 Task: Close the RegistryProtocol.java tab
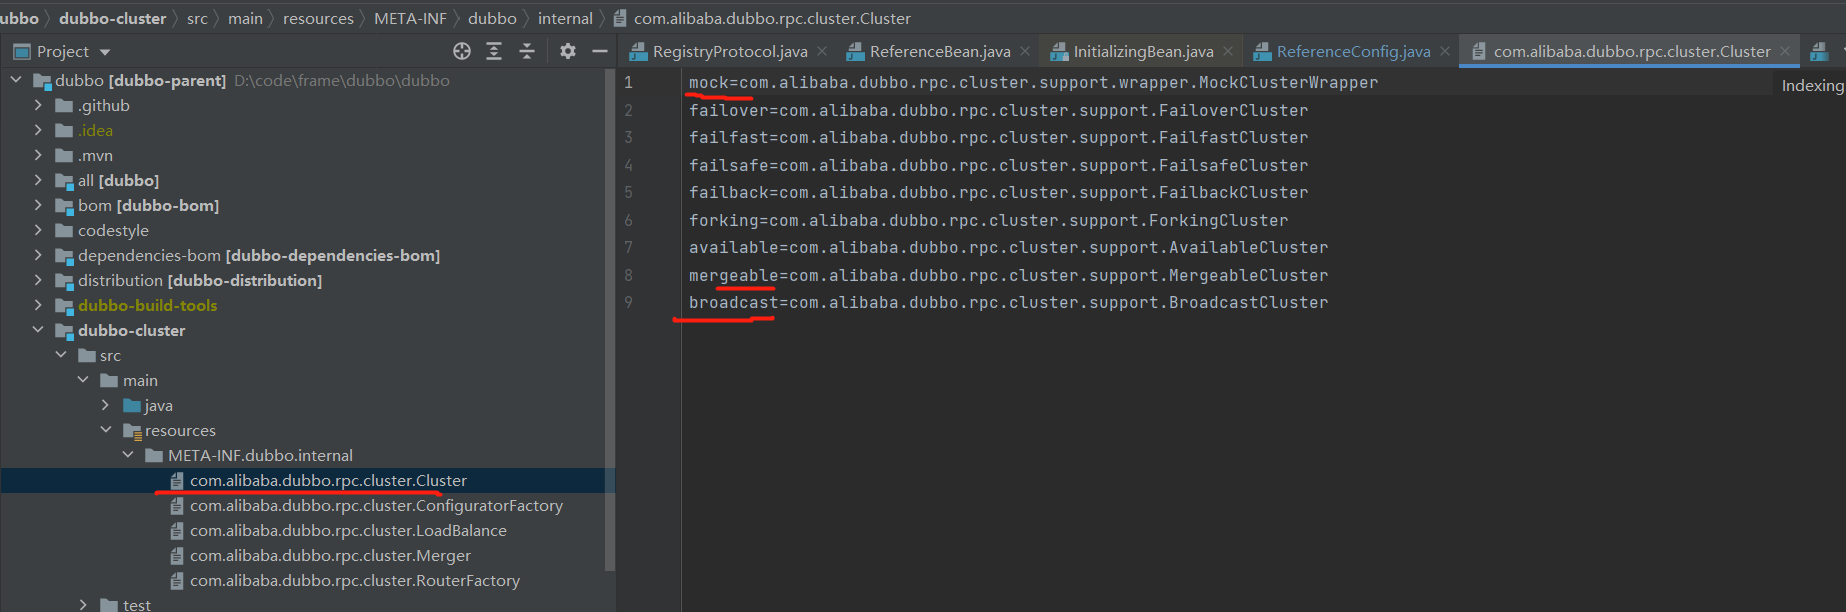pos(822,51)
